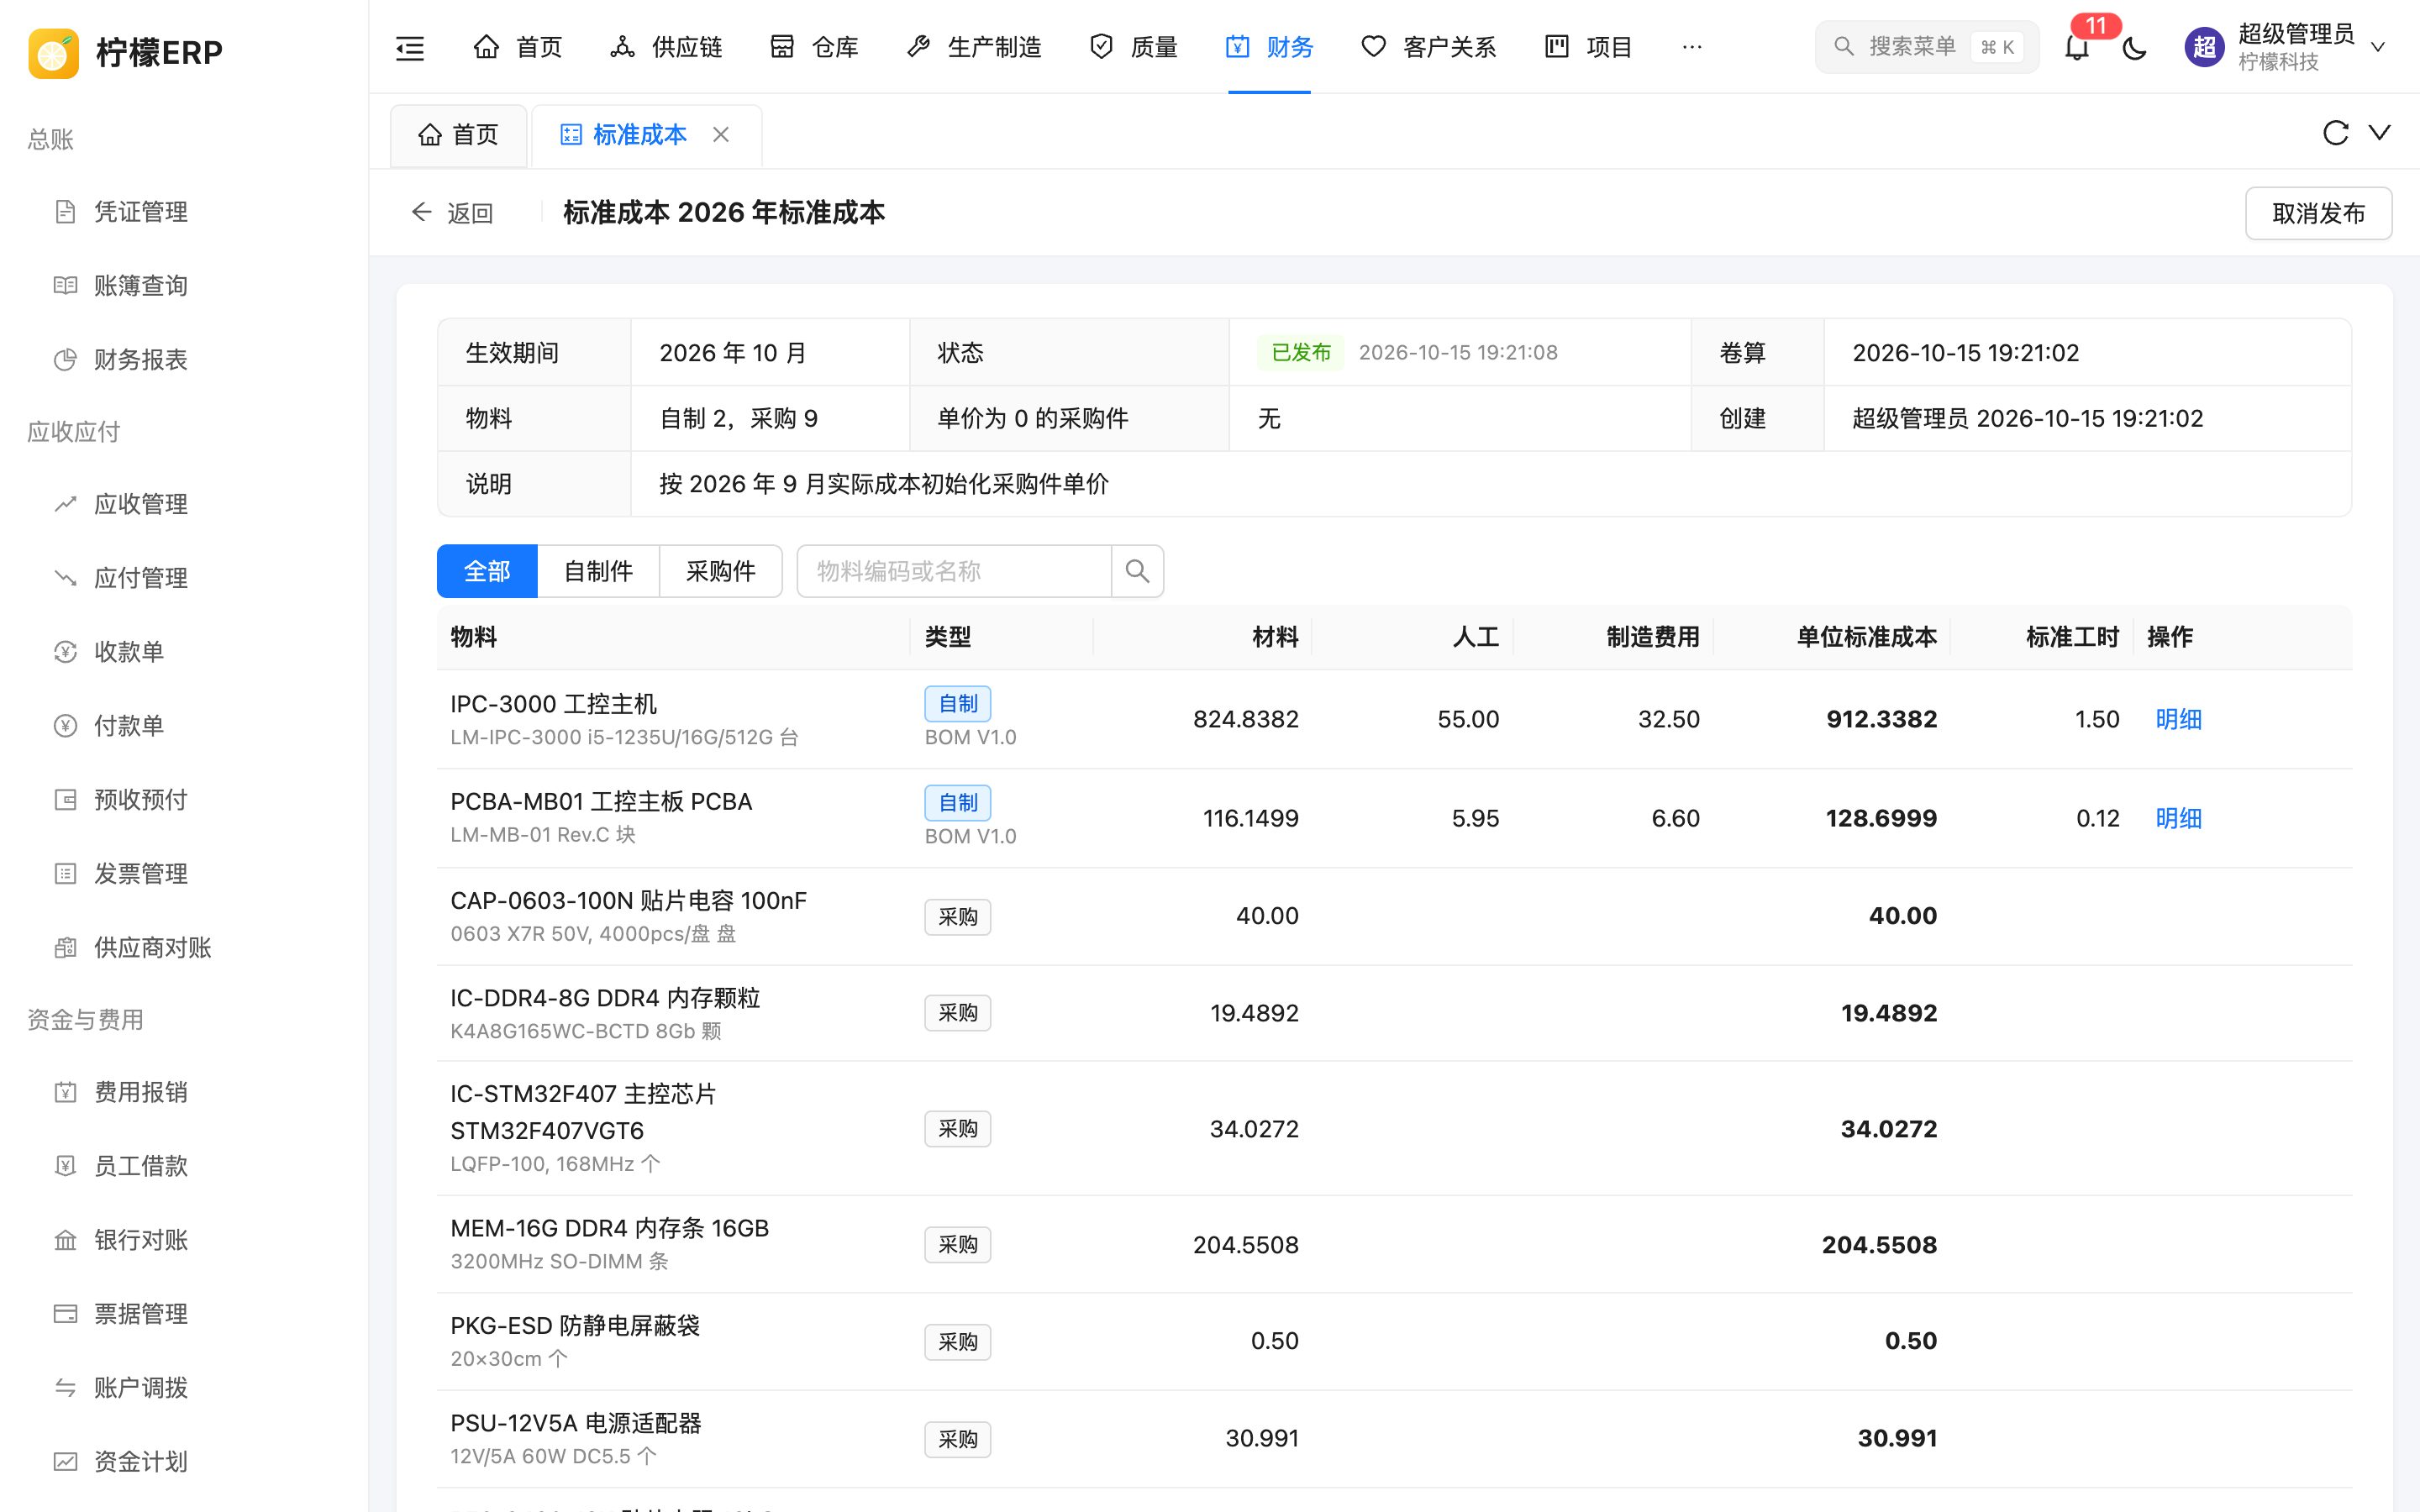Open the notifications bell icon
This screenshot has height=1512, width=2420.
pyautogui.click(x=2076, y=47)
